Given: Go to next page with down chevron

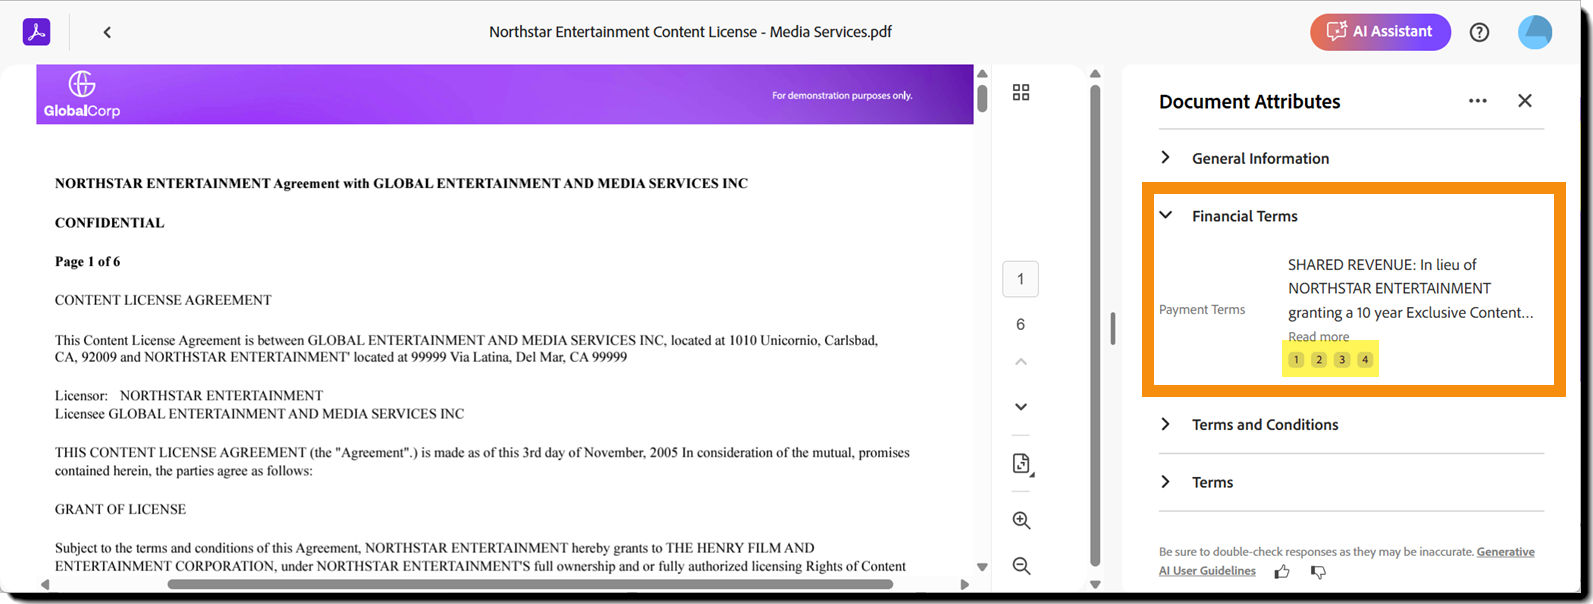Looking at the screenshot, I should (x=1021, y=407).
